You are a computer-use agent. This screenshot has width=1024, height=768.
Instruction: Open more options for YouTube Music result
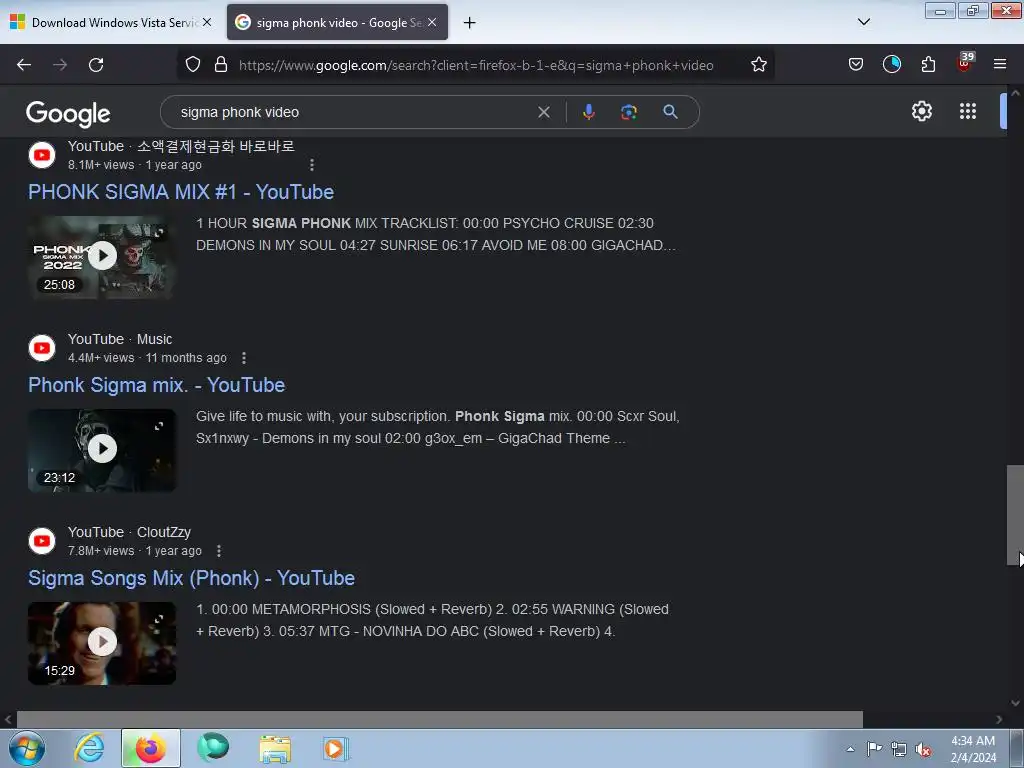point(244,358)
